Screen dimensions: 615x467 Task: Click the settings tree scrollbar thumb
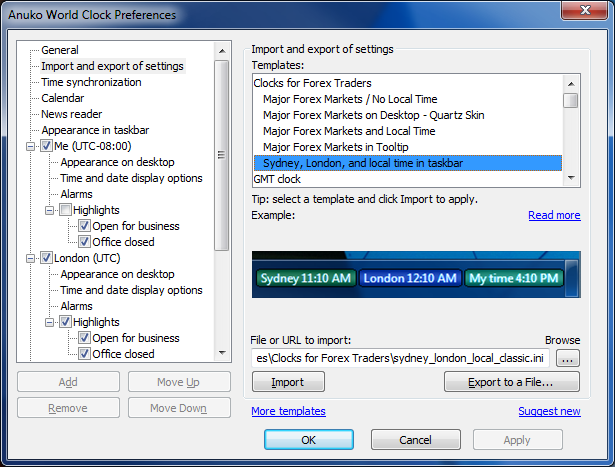[x=222, y=155]
